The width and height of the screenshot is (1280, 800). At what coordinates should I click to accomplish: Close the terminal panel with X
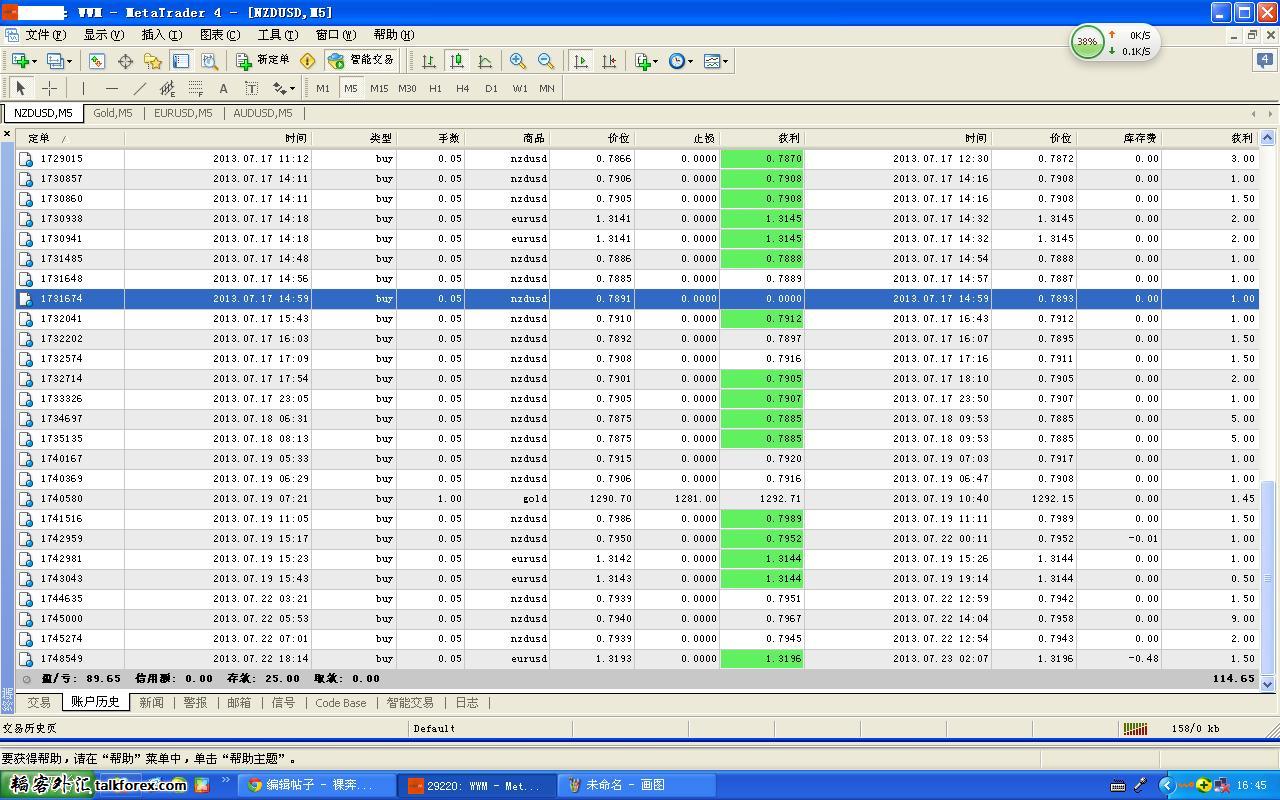pyautogui.click(x=7, y=133)
